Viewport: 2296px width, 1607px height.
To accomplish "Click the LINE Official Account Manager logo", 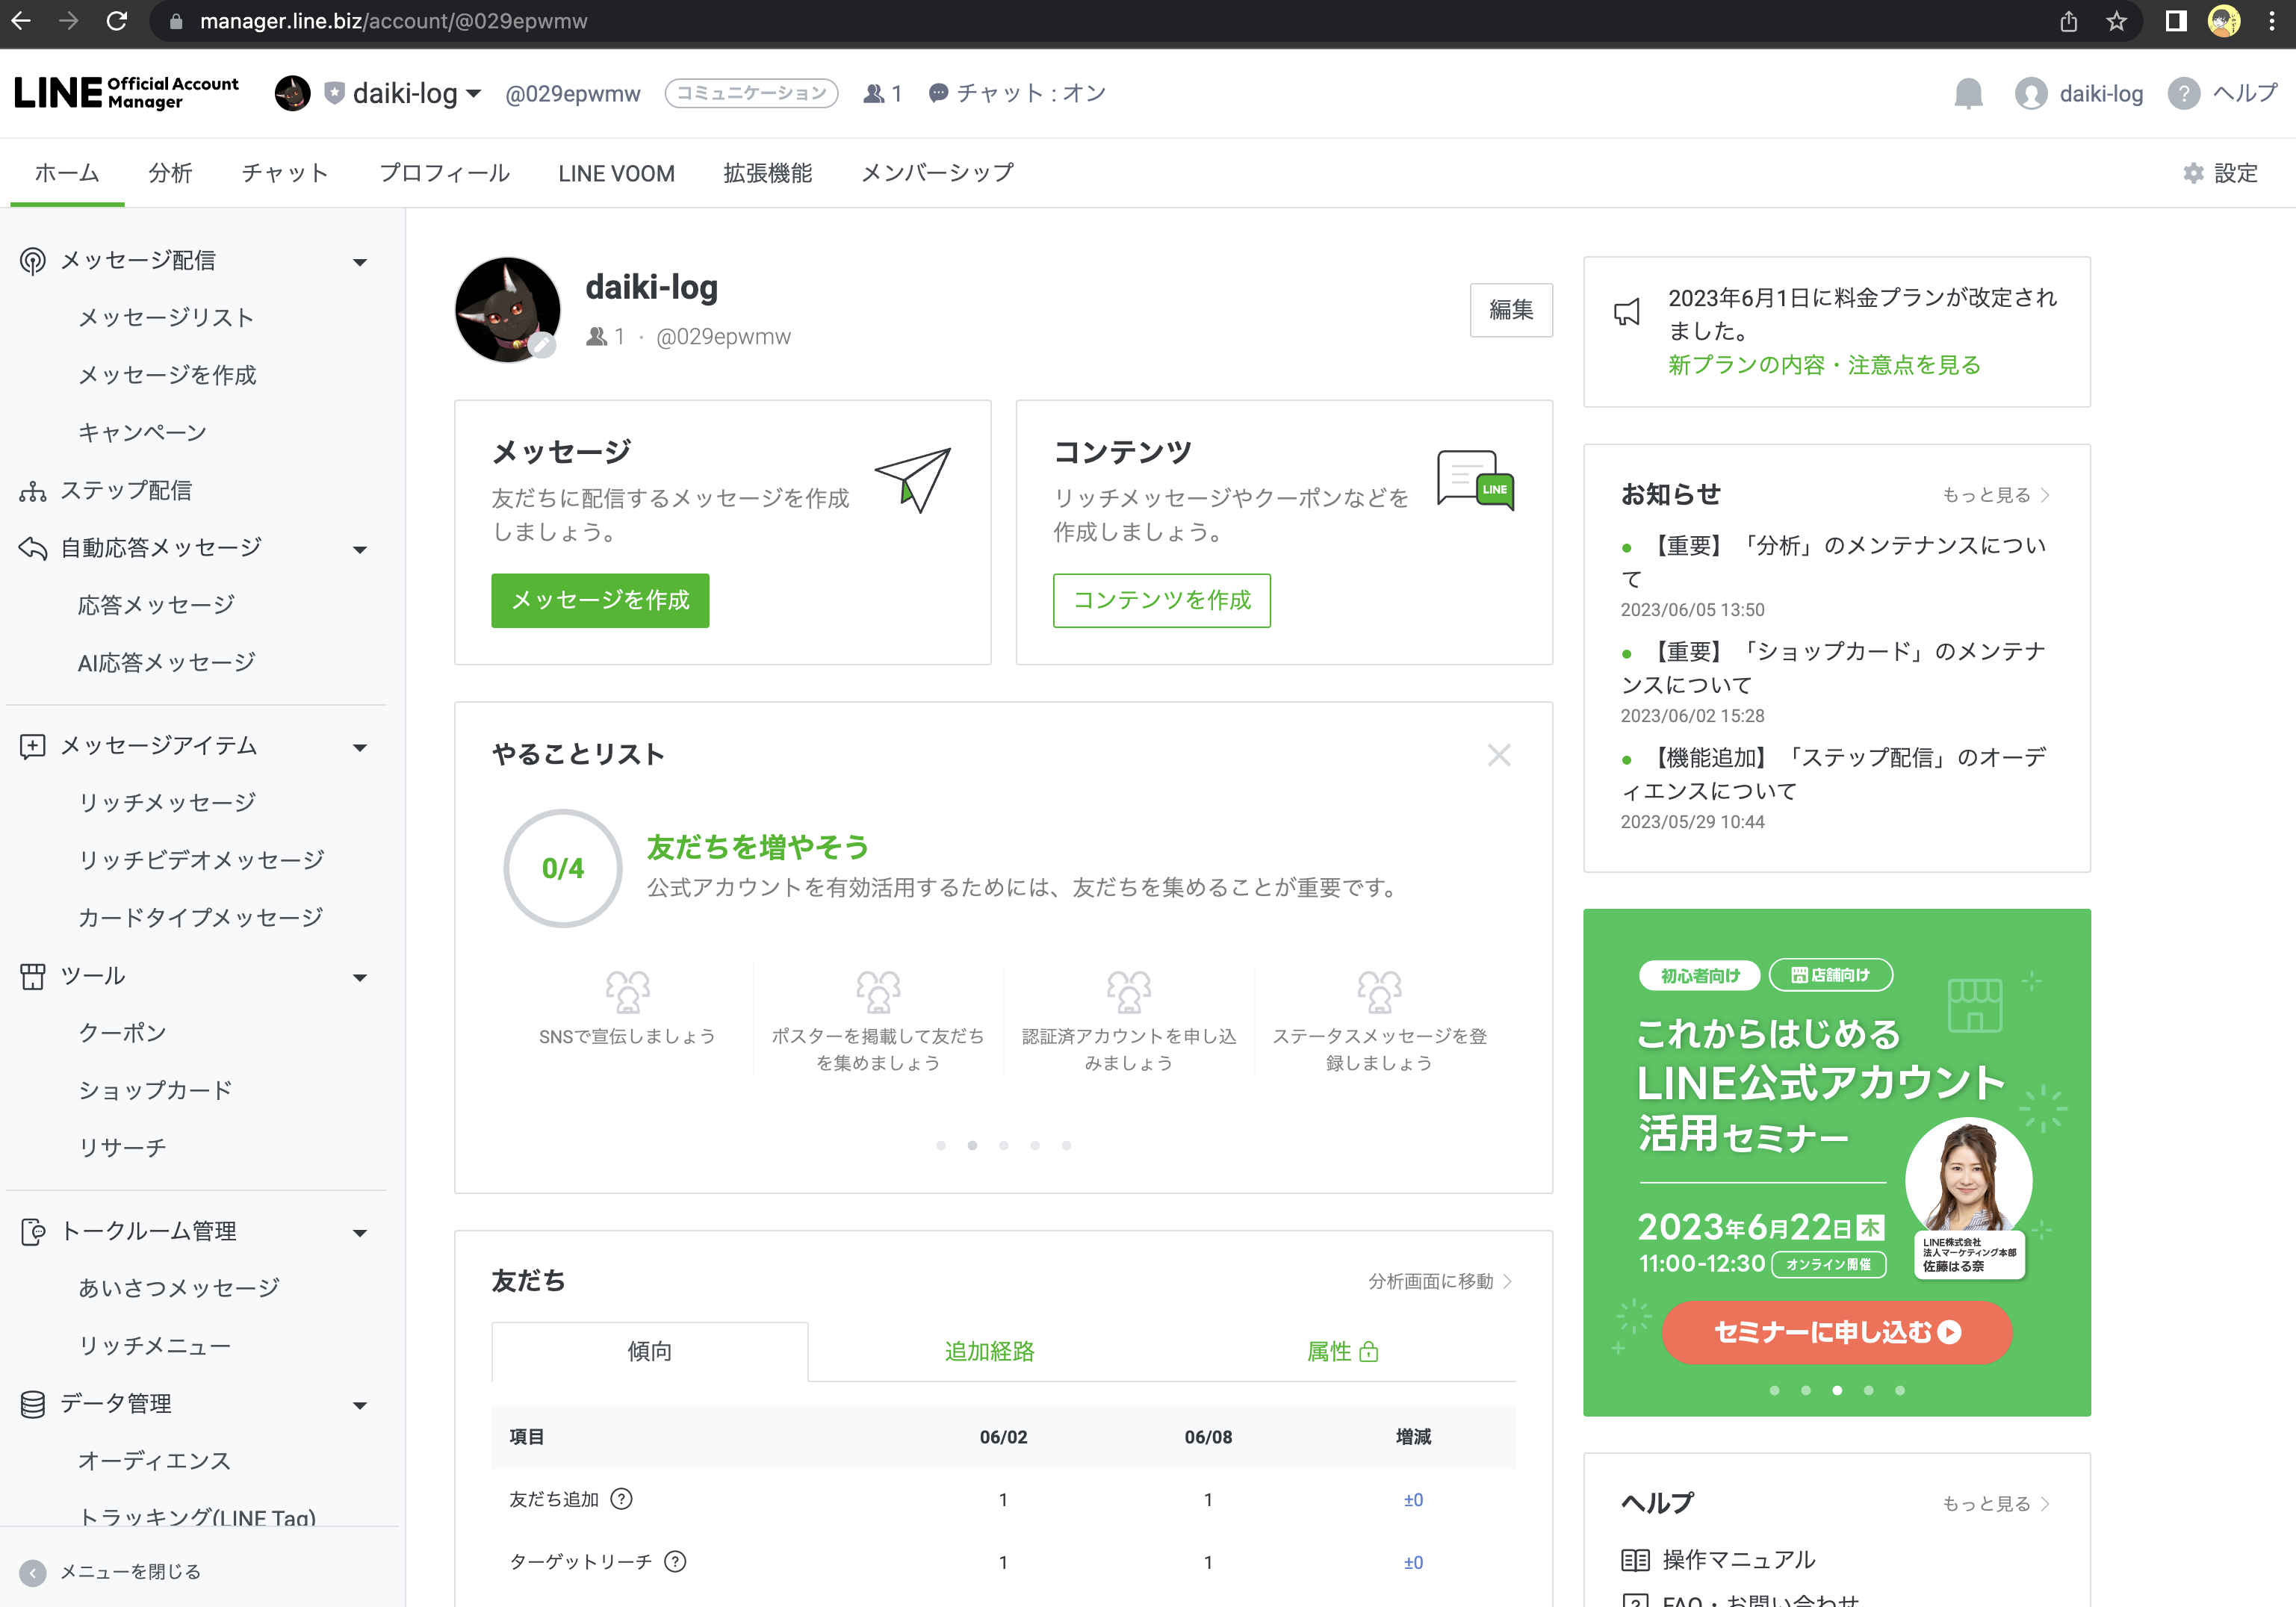I will pos(126,93).
